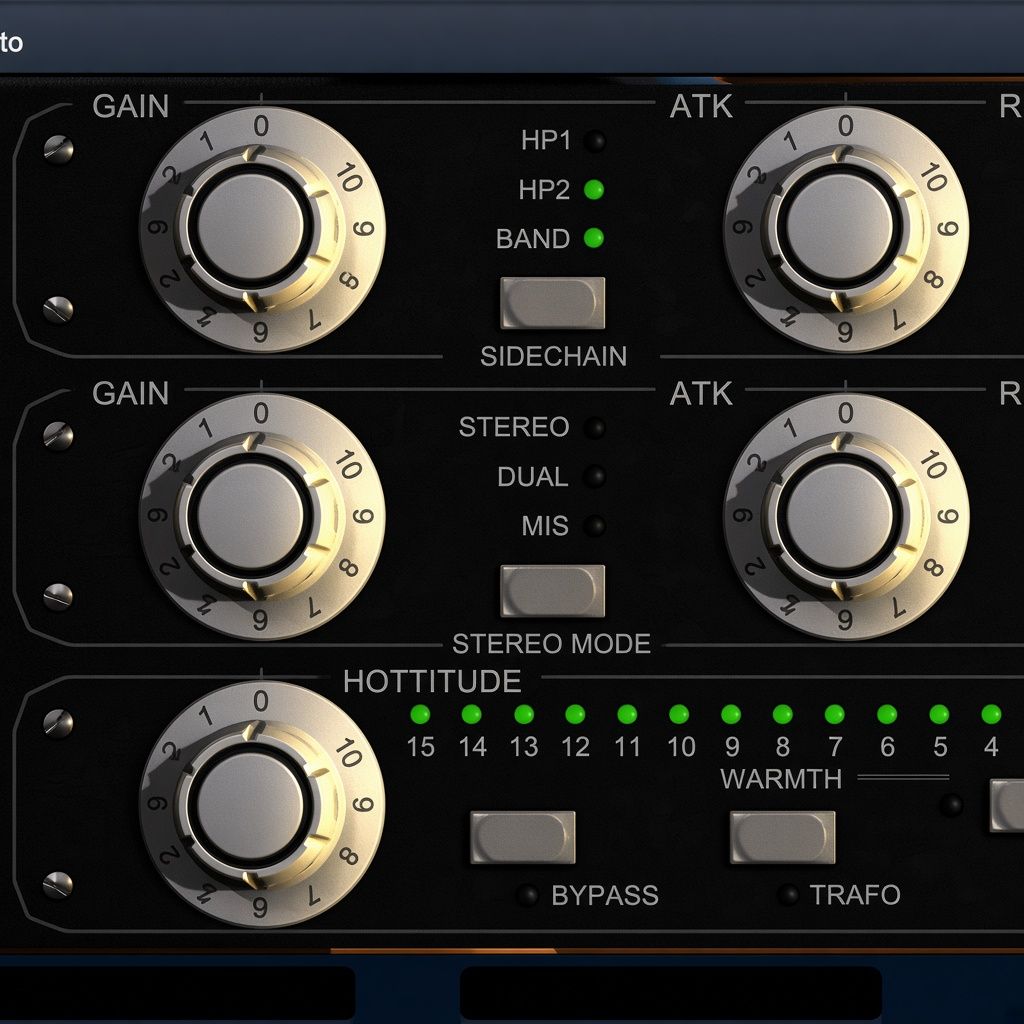Click the top row ATK knob
Viewport: 1024px width, 1024px height.
846,229
